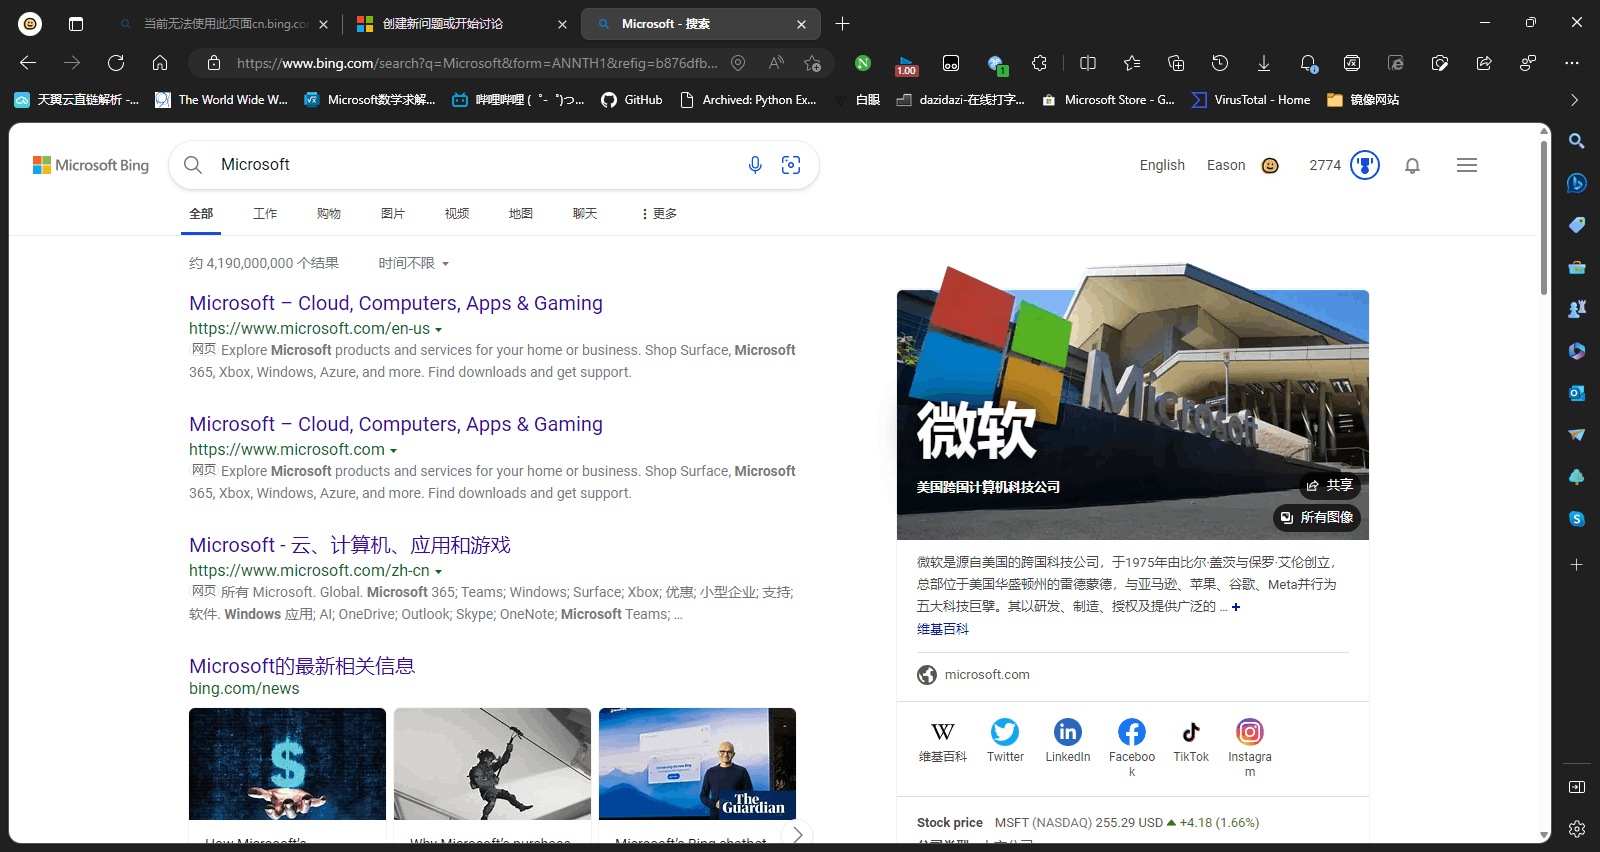Open browser Settings and more menu
Viewport: 1600px width, 852px height.
1572,63
